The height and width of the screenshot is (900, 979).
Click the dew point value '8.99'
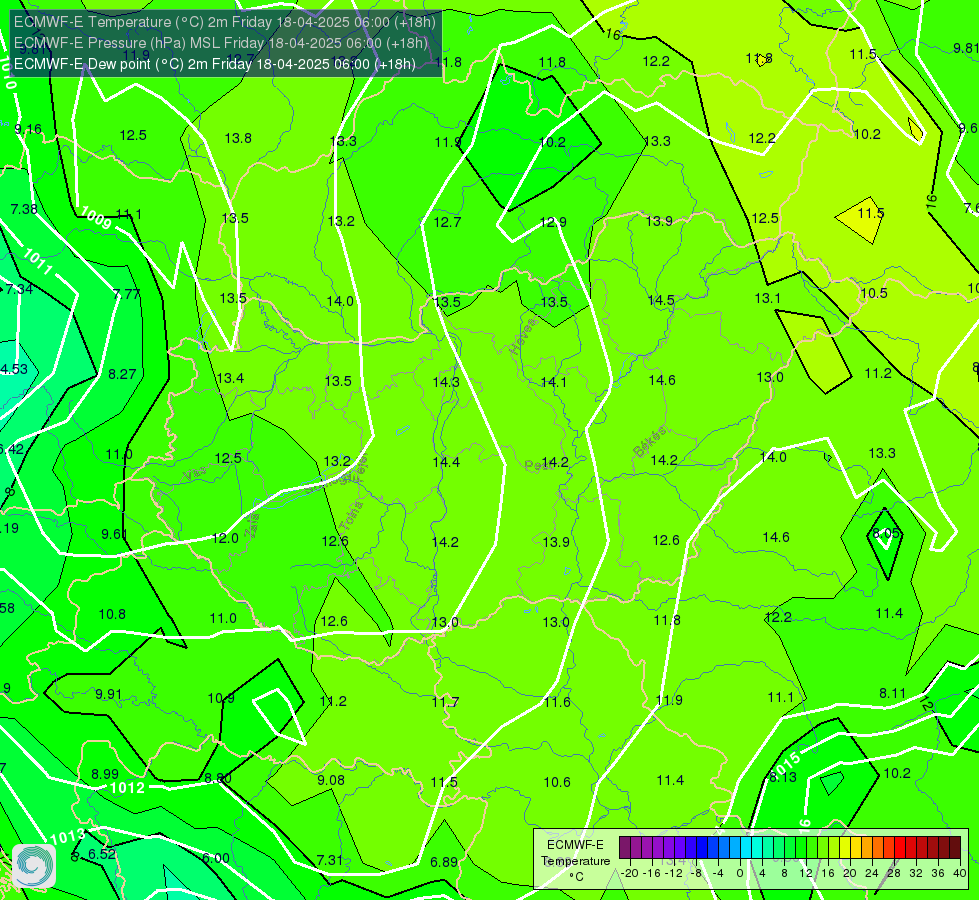pos(105,774)
